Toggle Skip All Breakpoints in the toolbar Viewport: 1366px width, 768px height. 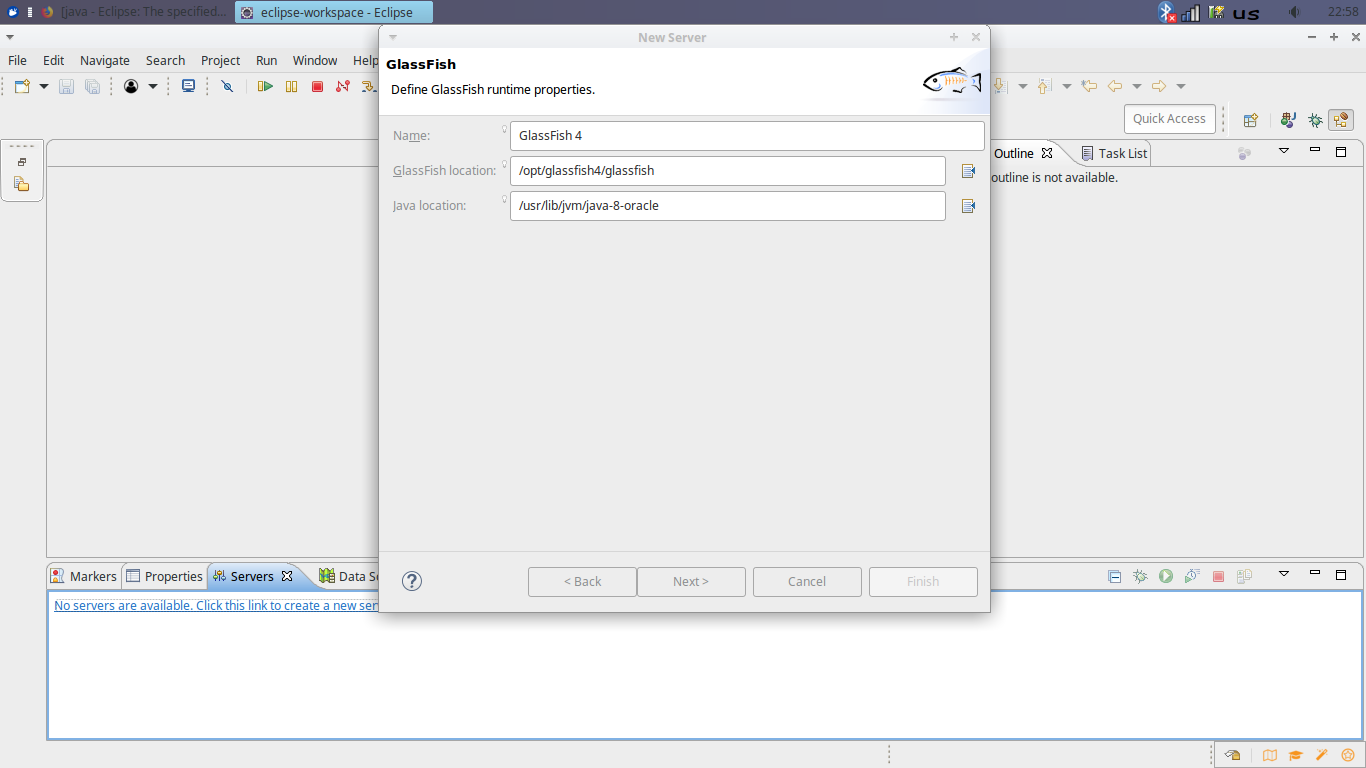tap(227, 87)
